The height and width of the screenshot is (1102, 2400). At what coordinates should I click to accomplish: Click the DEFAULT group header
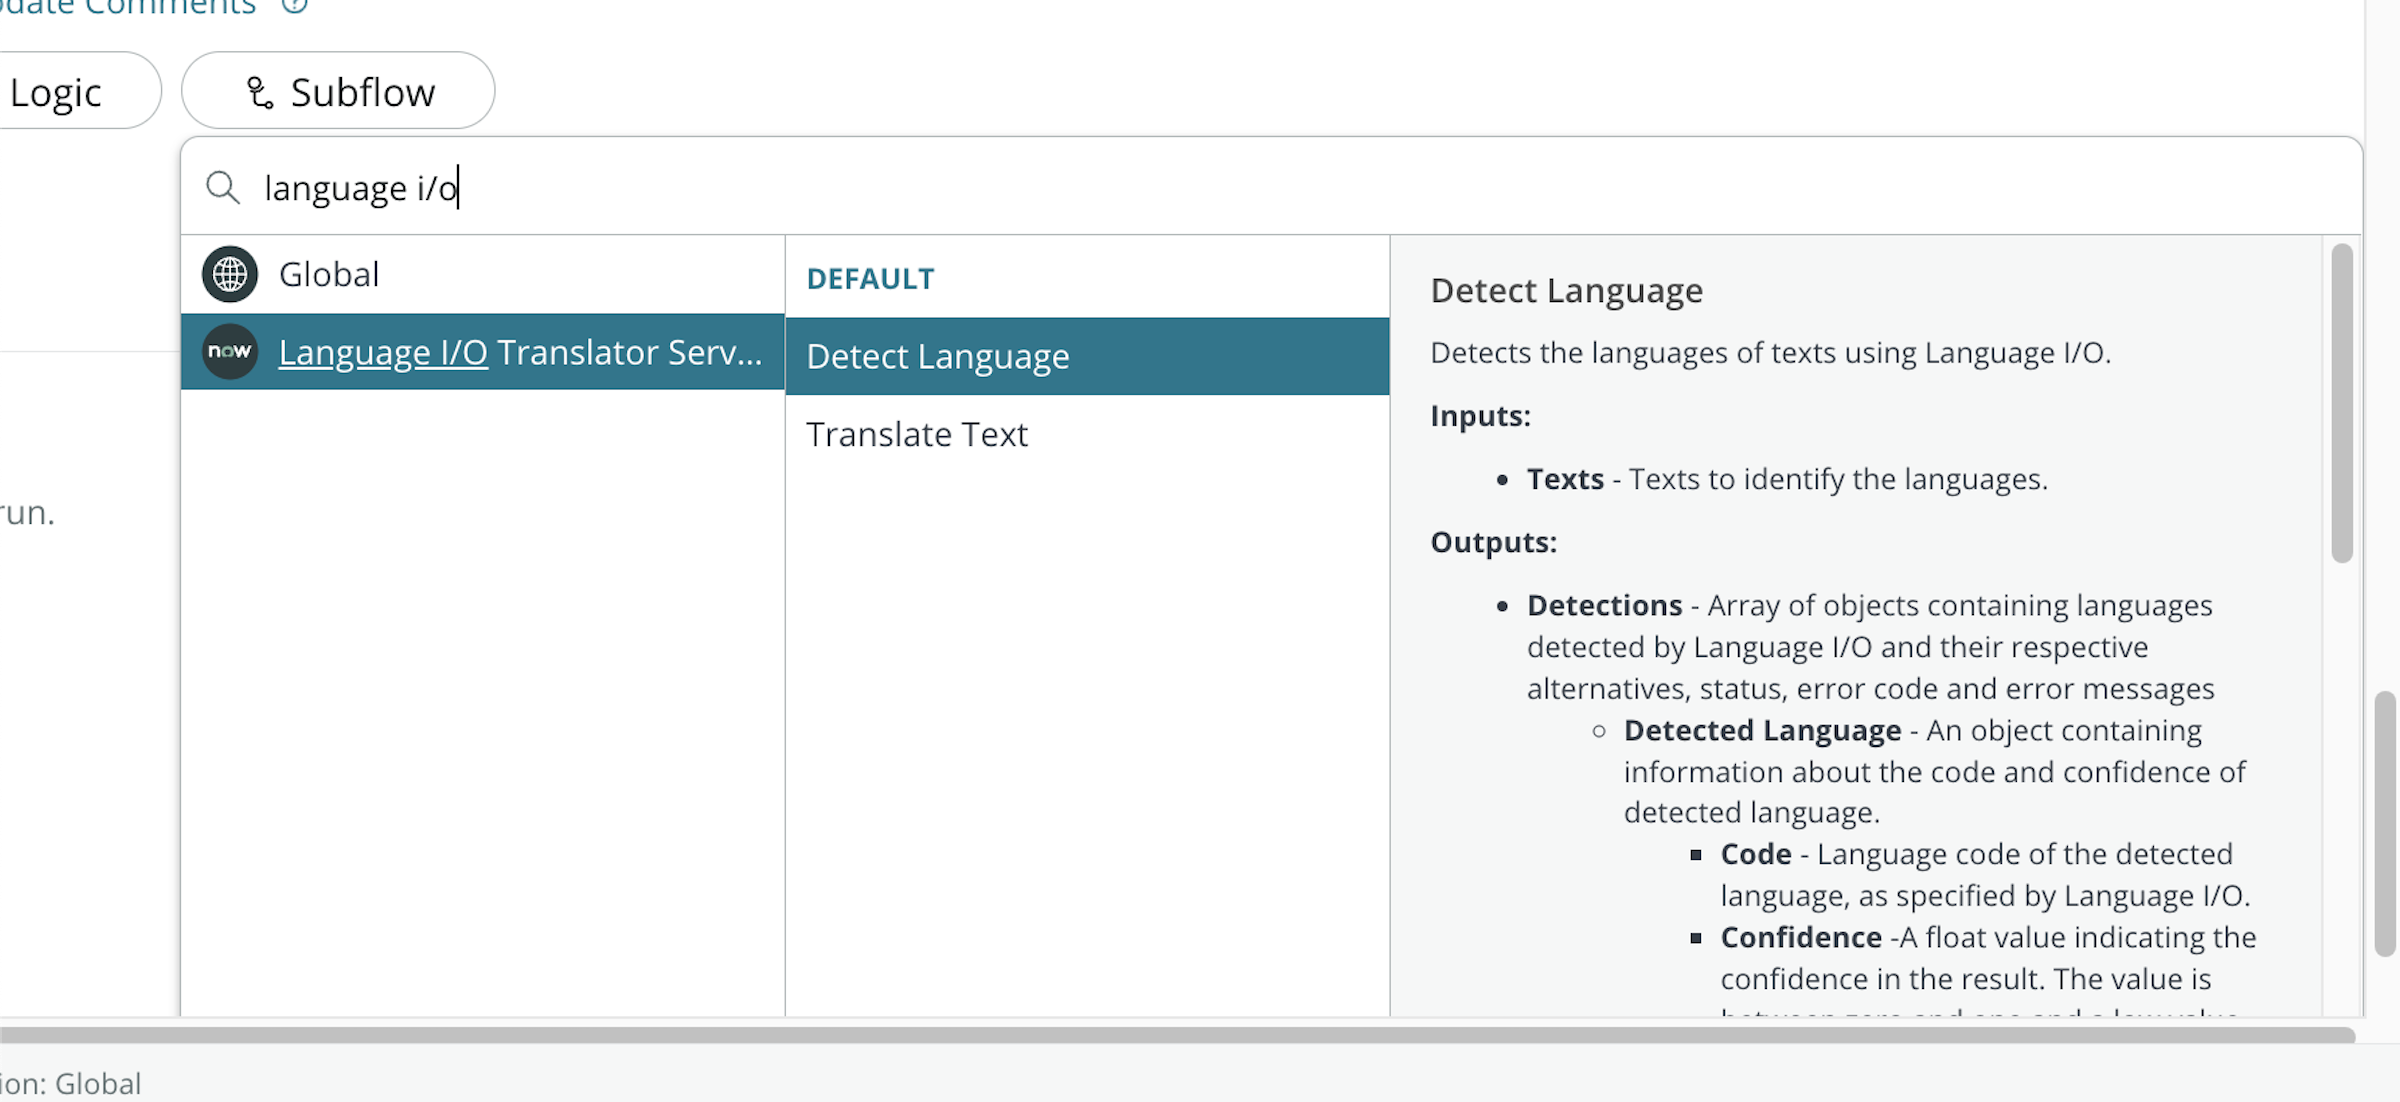870,279
